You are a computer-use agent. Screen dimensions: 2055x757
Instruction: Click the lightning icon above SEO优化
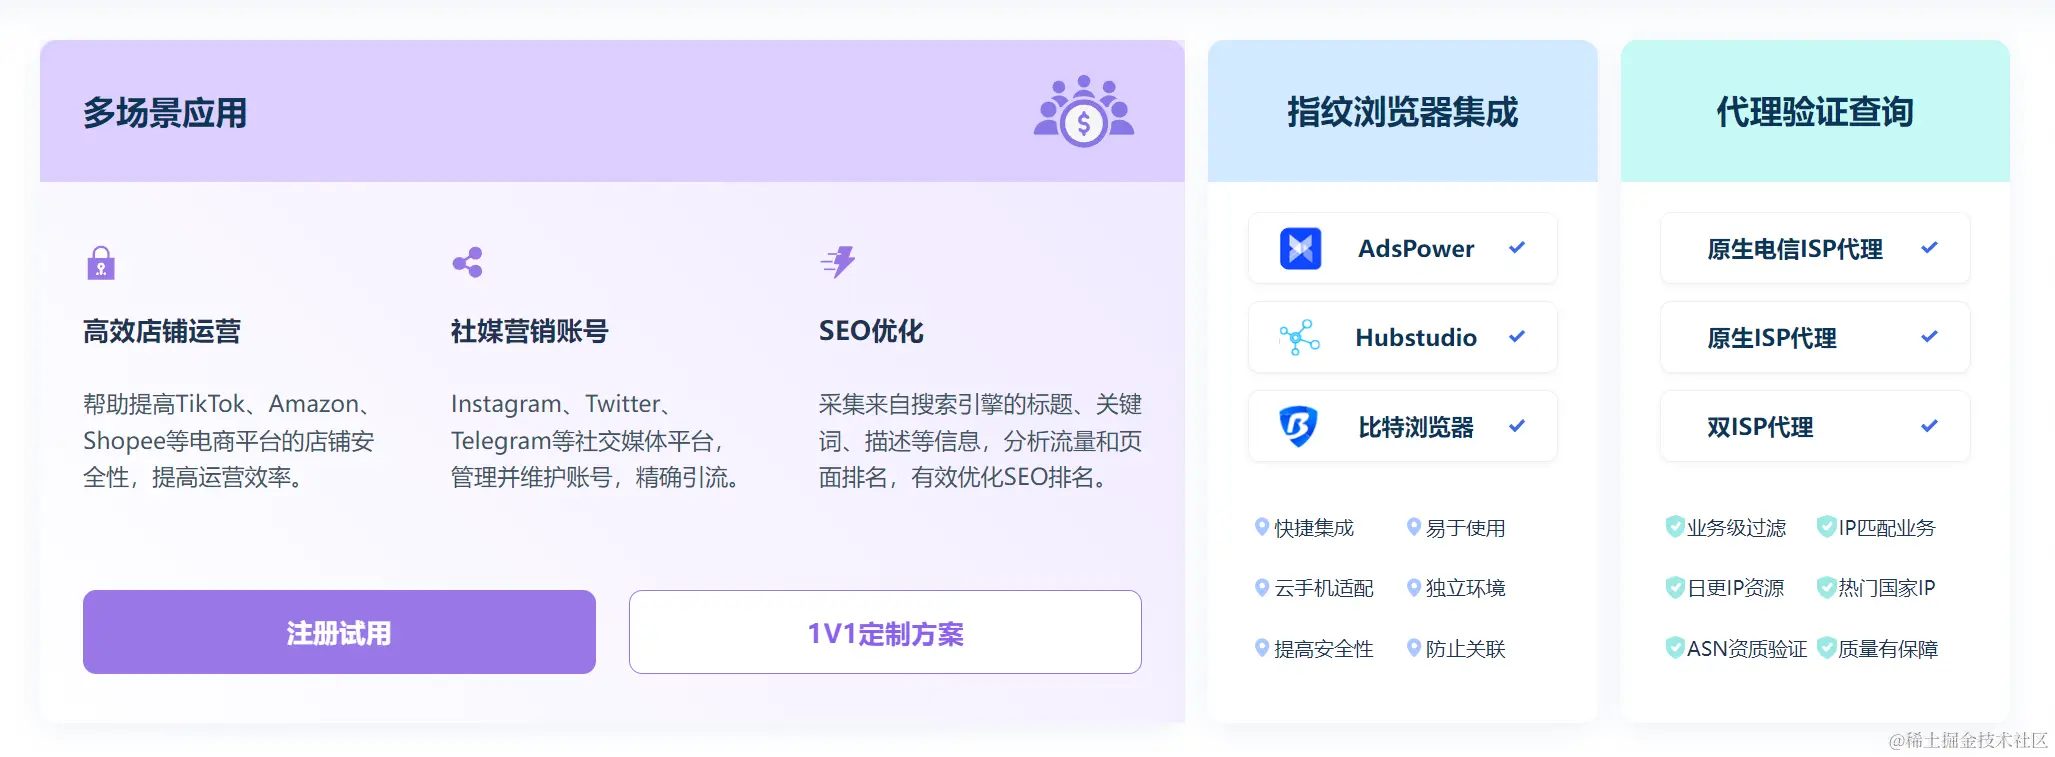pyautogui.click(x=838, y=262)
